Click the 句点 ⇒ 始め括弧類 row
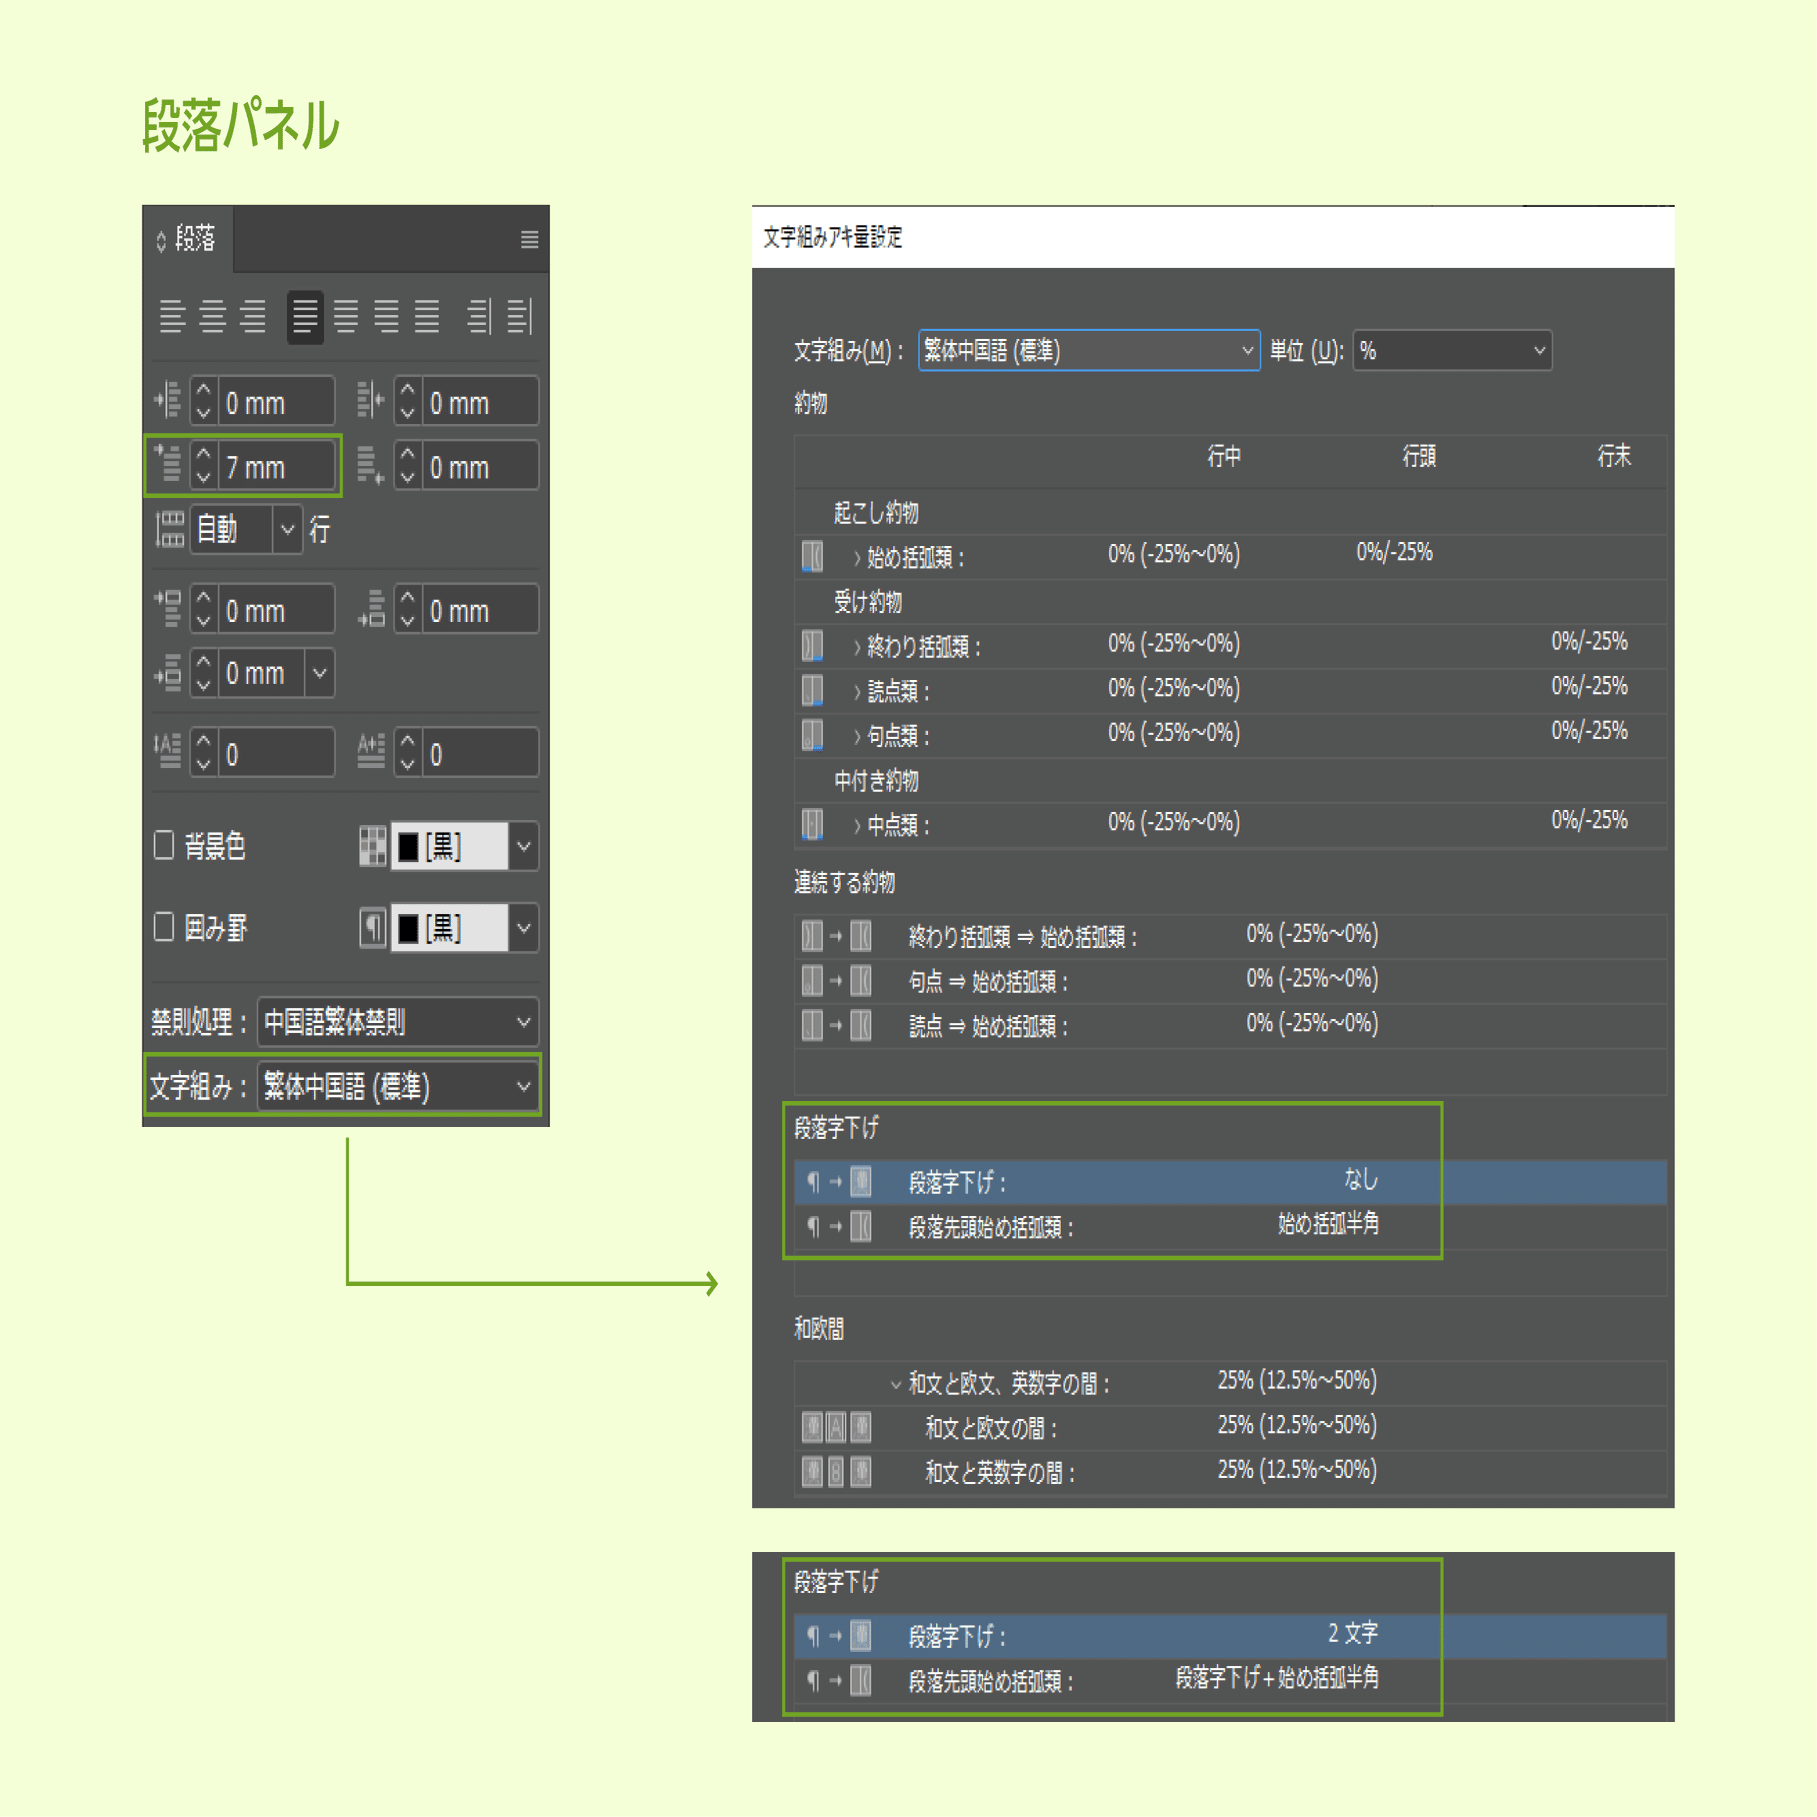This screenshot has height=1817, width=1817. coord(1230,981)
